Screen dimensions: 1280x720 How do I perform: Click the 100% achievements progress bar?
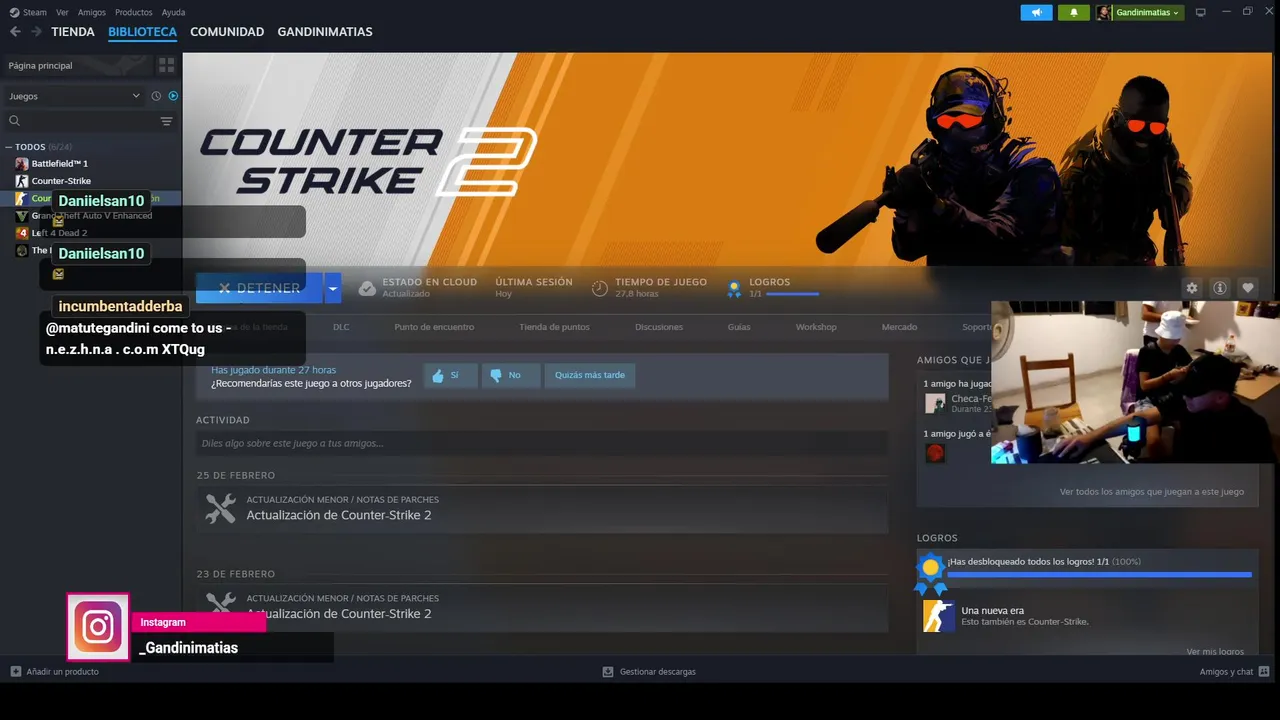[1099, 575]
